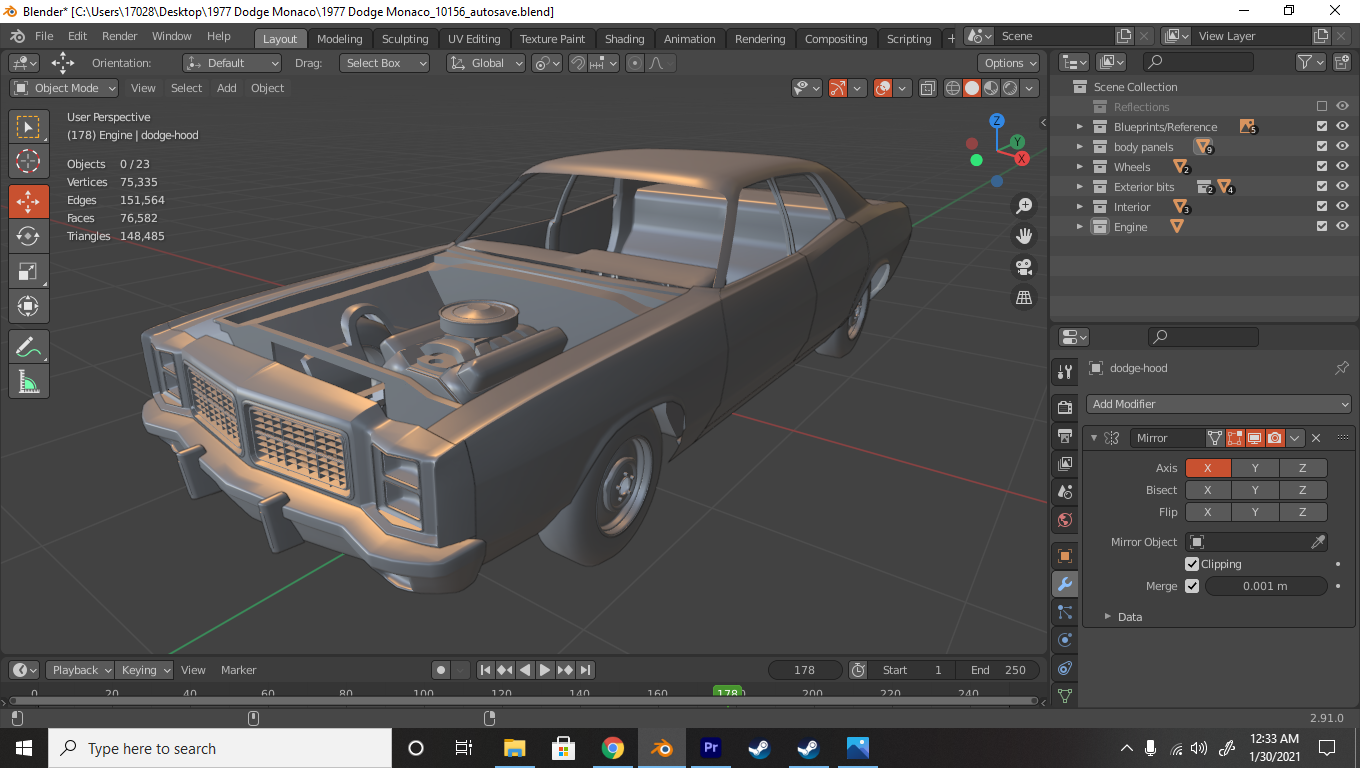Toggle Mirror Axis X button
Screen dimensions: 1360x768
tap(1208, 468)
